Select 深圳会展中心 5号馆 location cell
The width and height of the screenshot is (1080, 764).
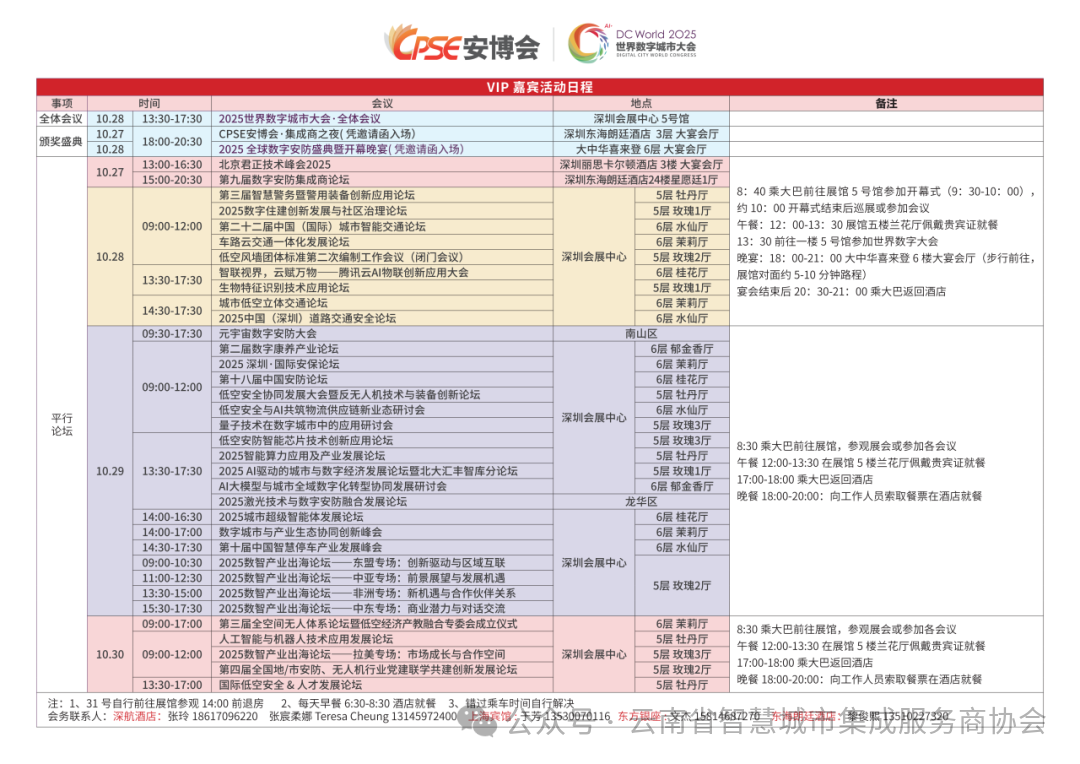641,118
